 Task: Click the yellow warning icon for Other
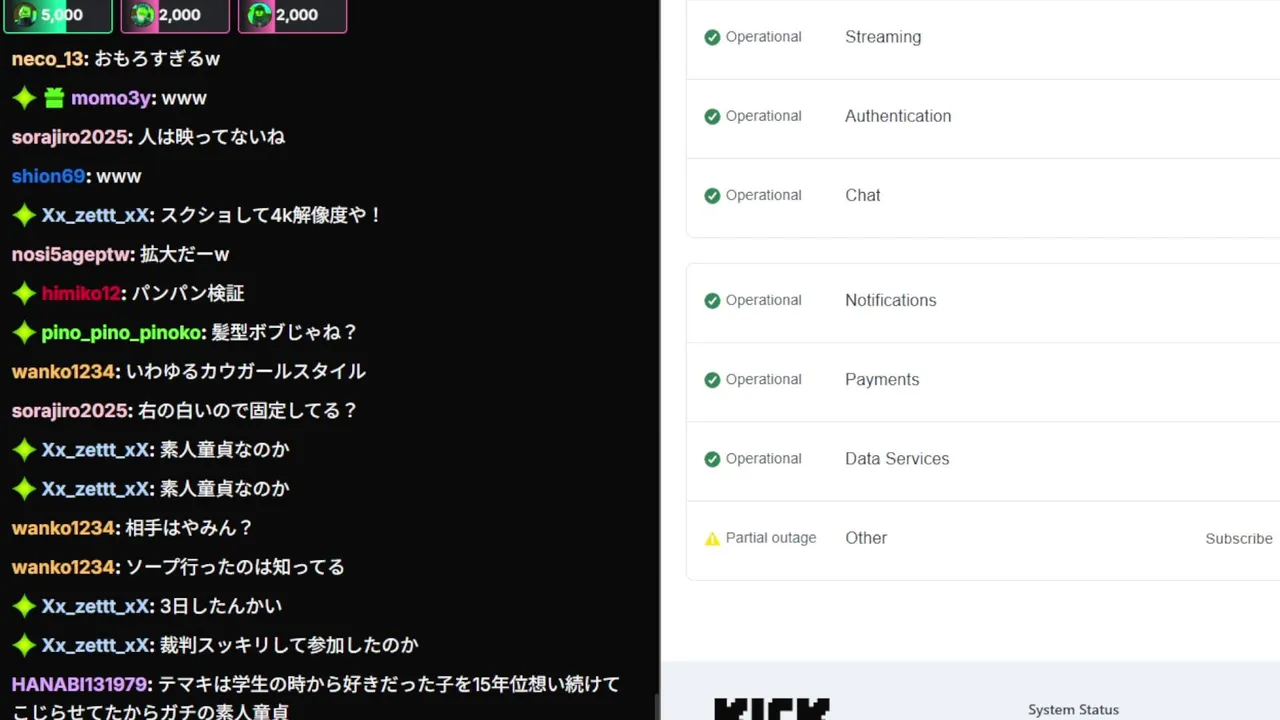[712, 538]
